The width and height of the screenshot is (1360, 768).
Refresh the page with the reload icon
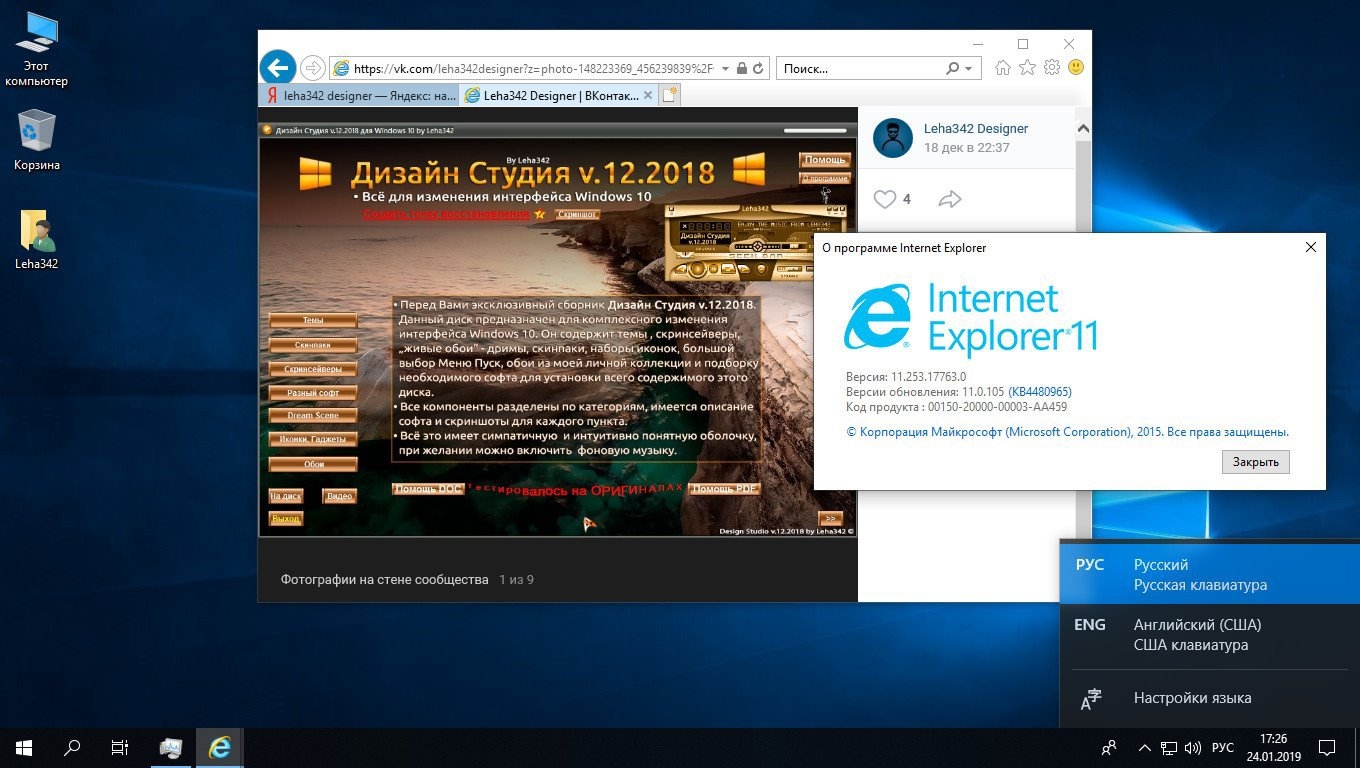[x=758, y=69]
